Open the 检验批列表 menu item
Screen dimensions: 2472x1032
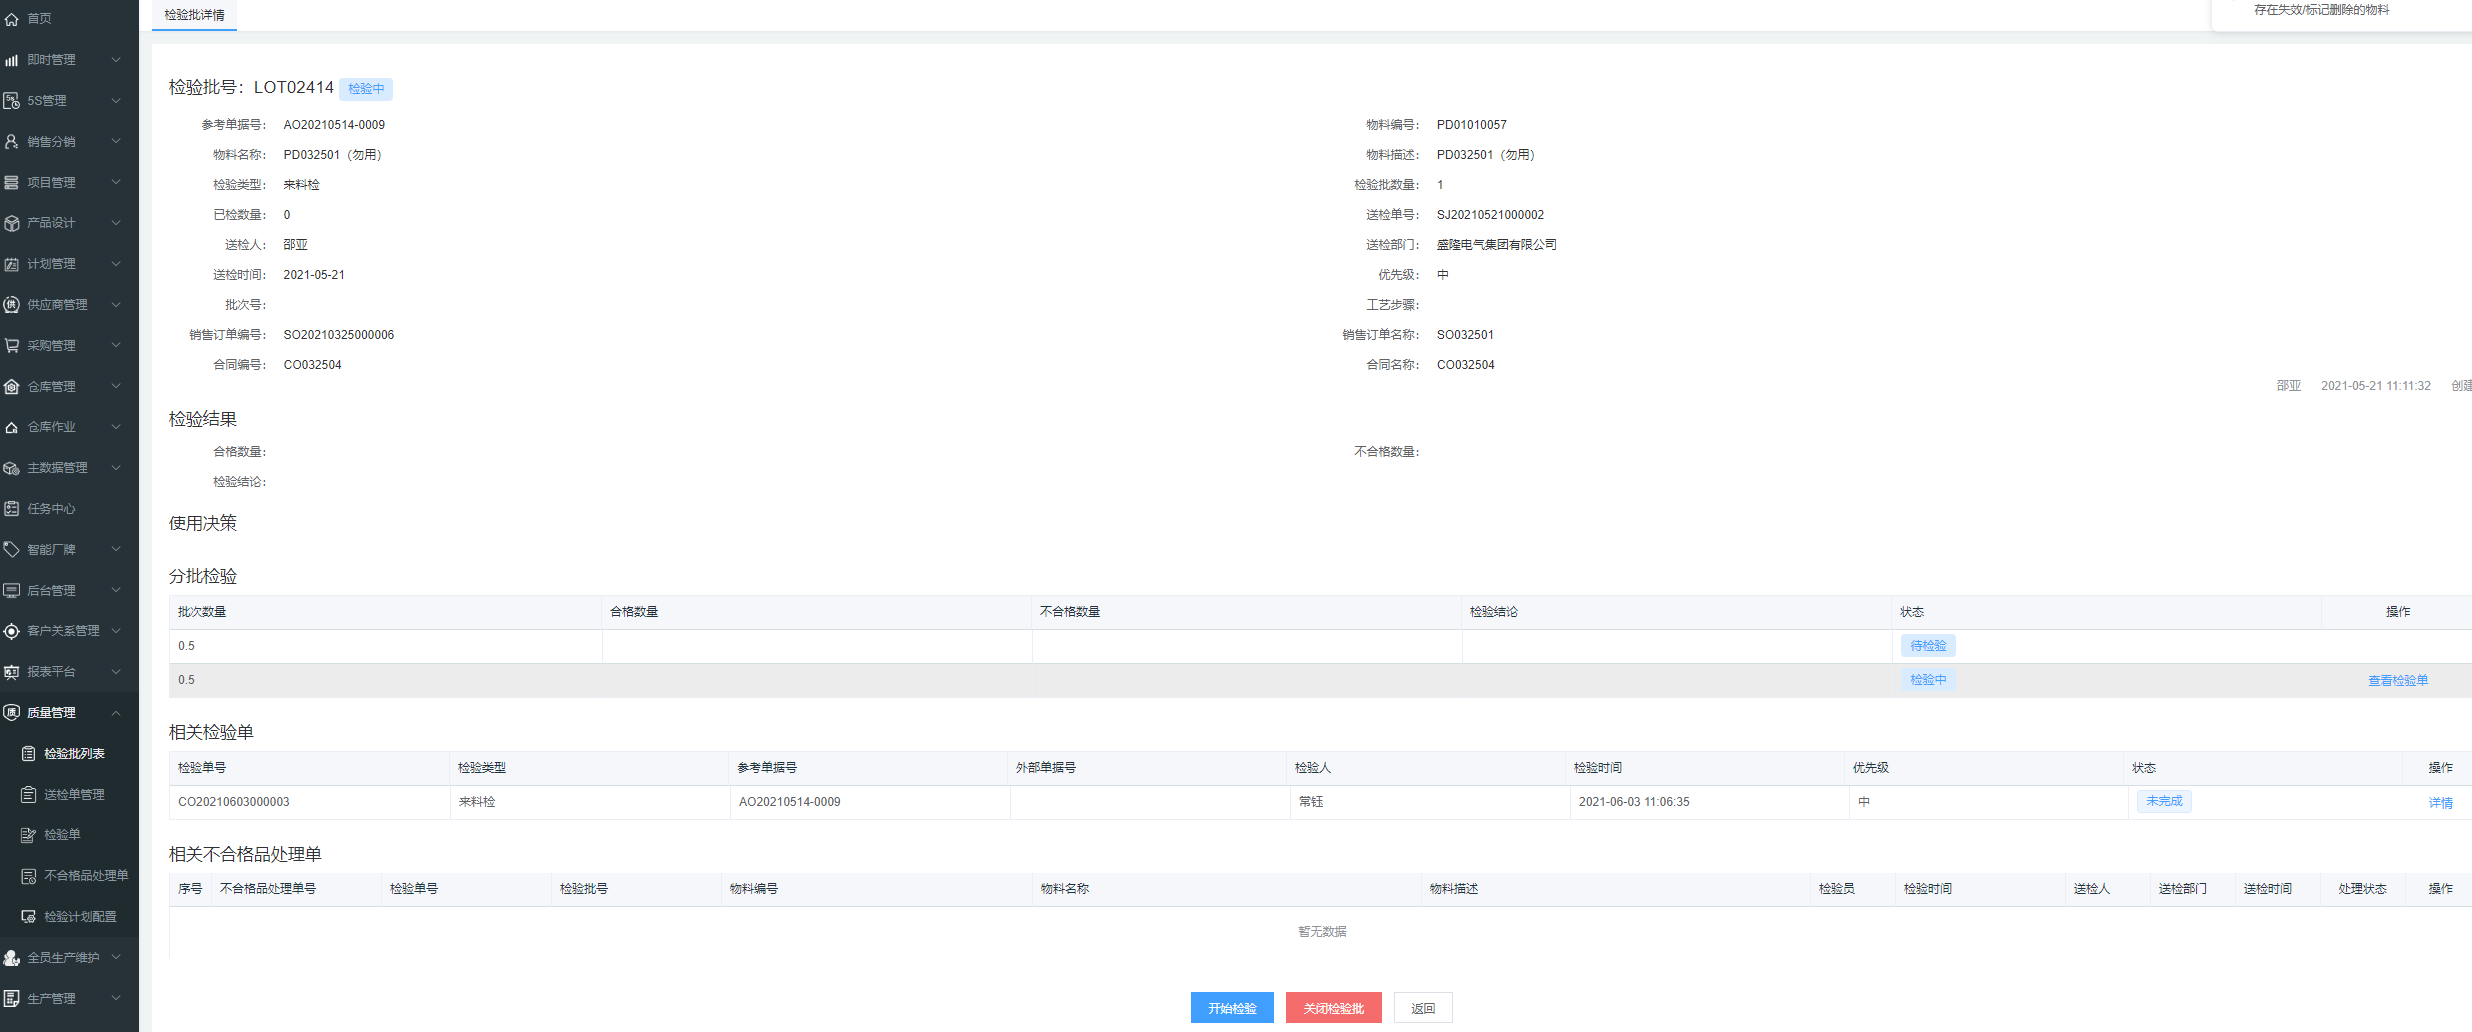point(74,754)
